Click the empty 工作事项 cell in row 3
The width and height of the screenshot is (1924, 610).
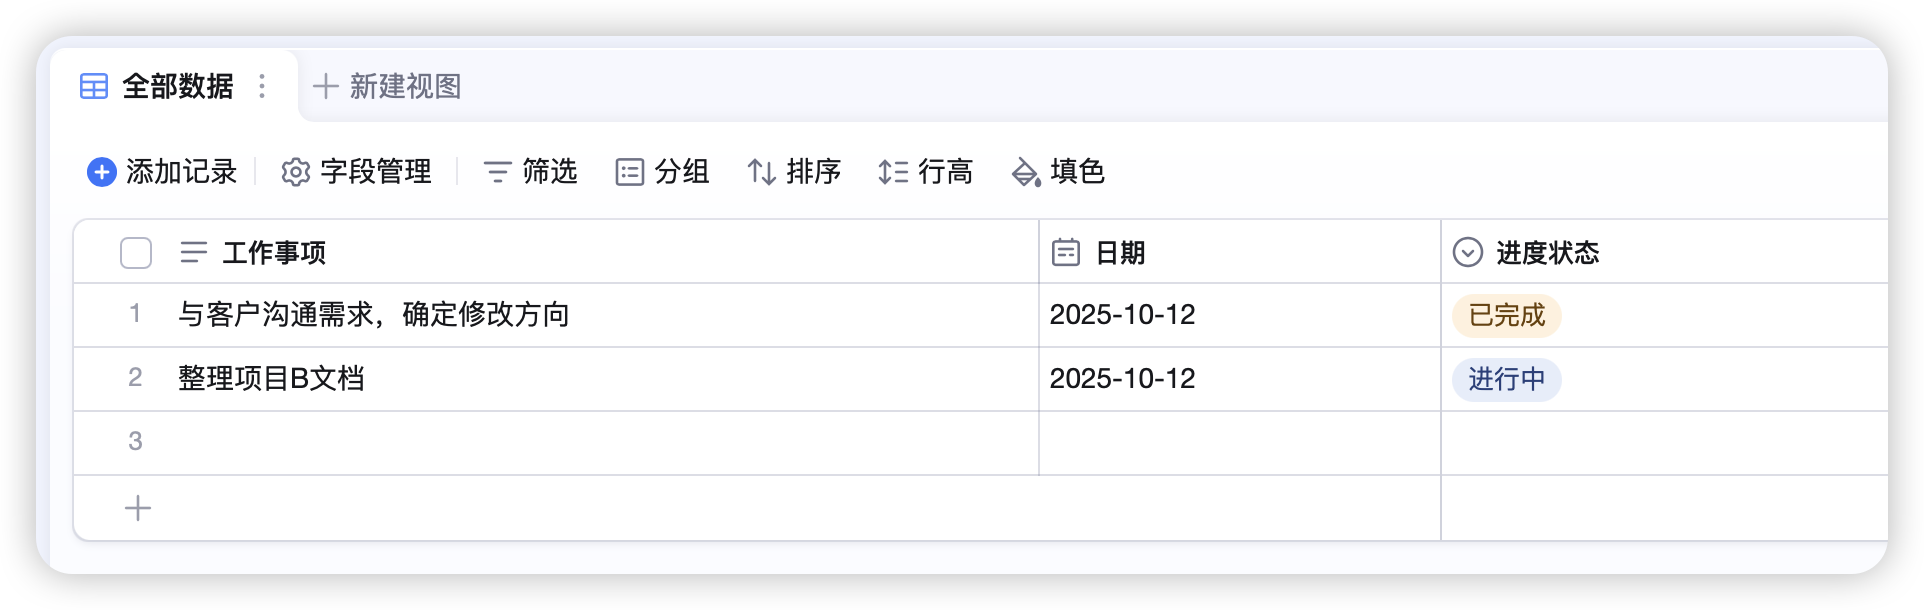(600, 442)
